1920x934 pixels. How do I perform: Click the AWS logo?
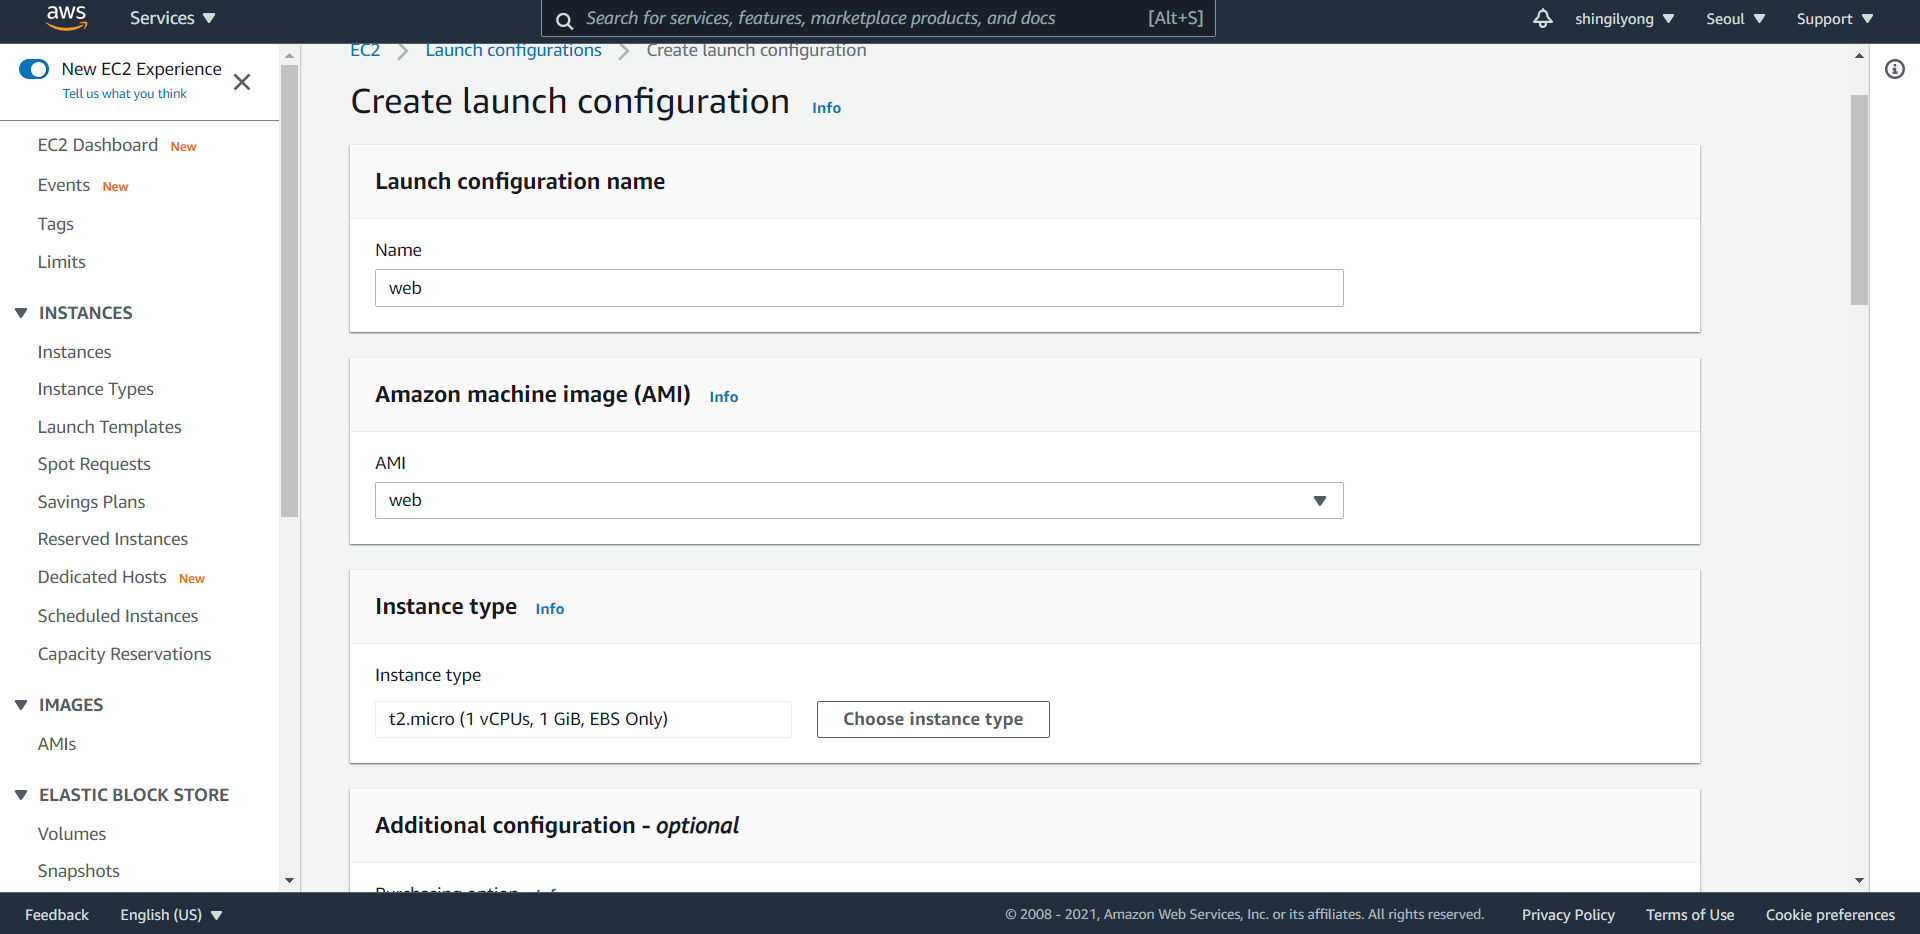[x=66, y=17]
